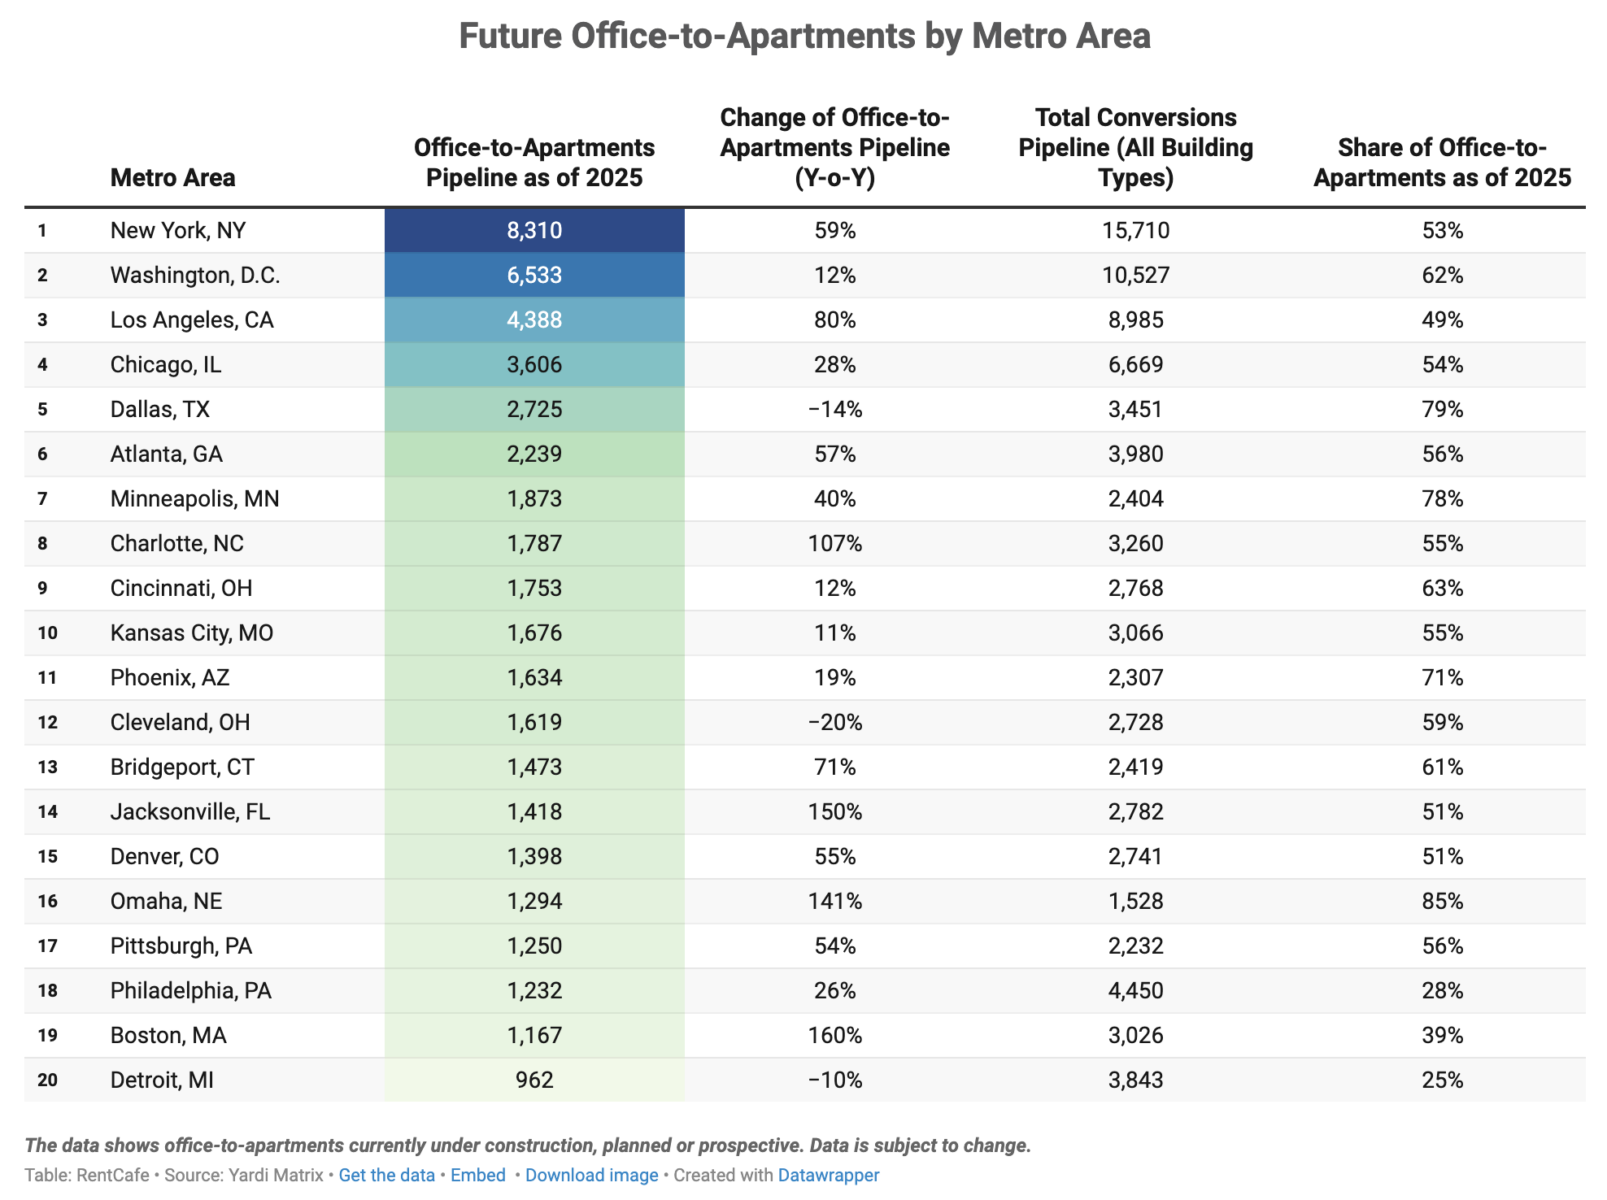Screen dimensions: 1607x1200
Task: Select the blue 6,533 pipeline cell
Action: coord(534,275)
